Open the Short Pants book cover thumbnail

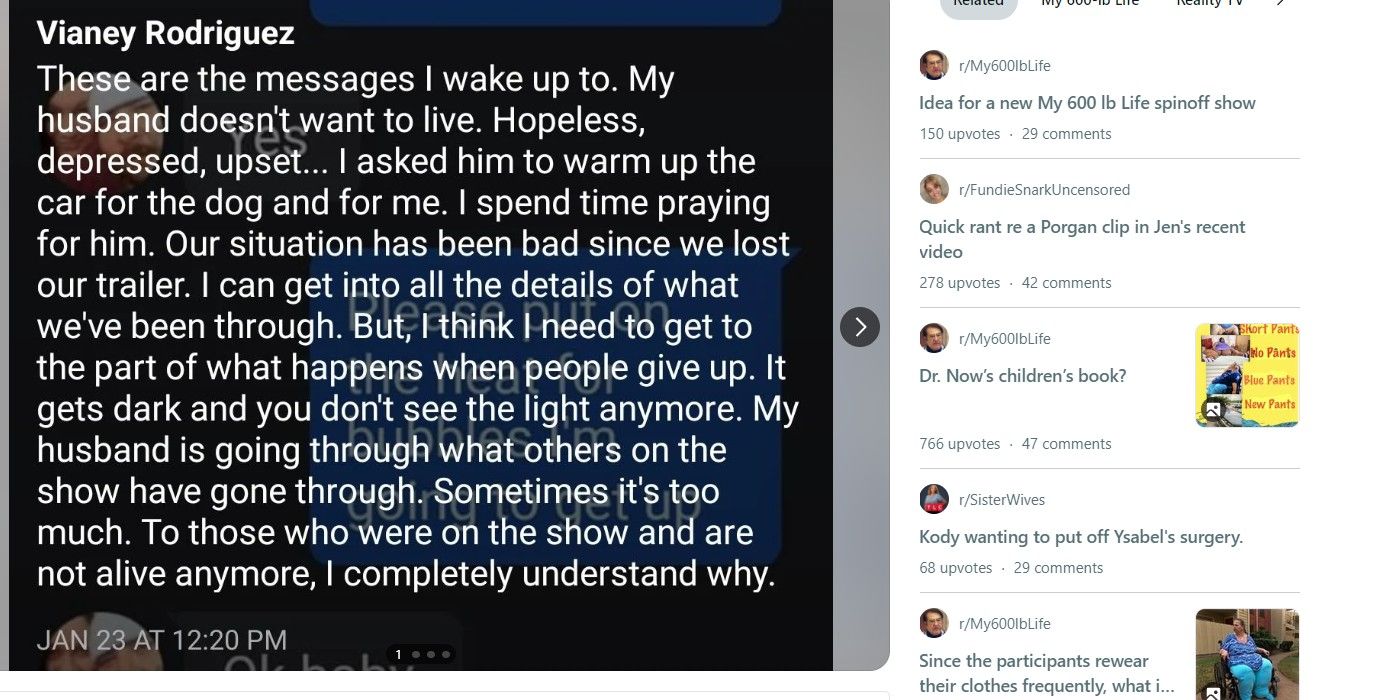coord(1247,375)
